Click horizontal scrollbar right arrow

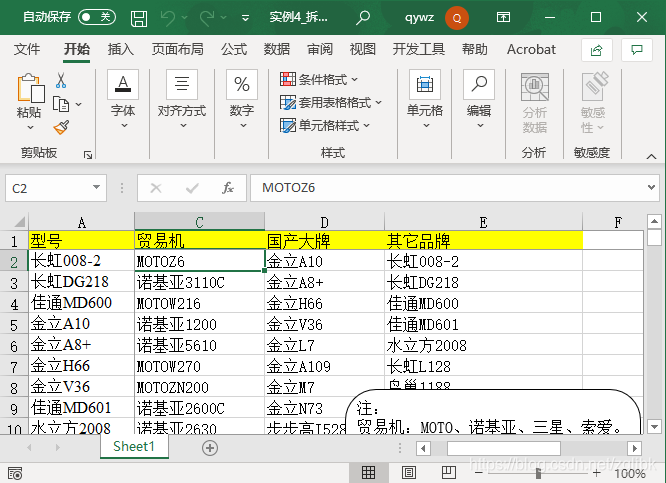tap(635, 448)
